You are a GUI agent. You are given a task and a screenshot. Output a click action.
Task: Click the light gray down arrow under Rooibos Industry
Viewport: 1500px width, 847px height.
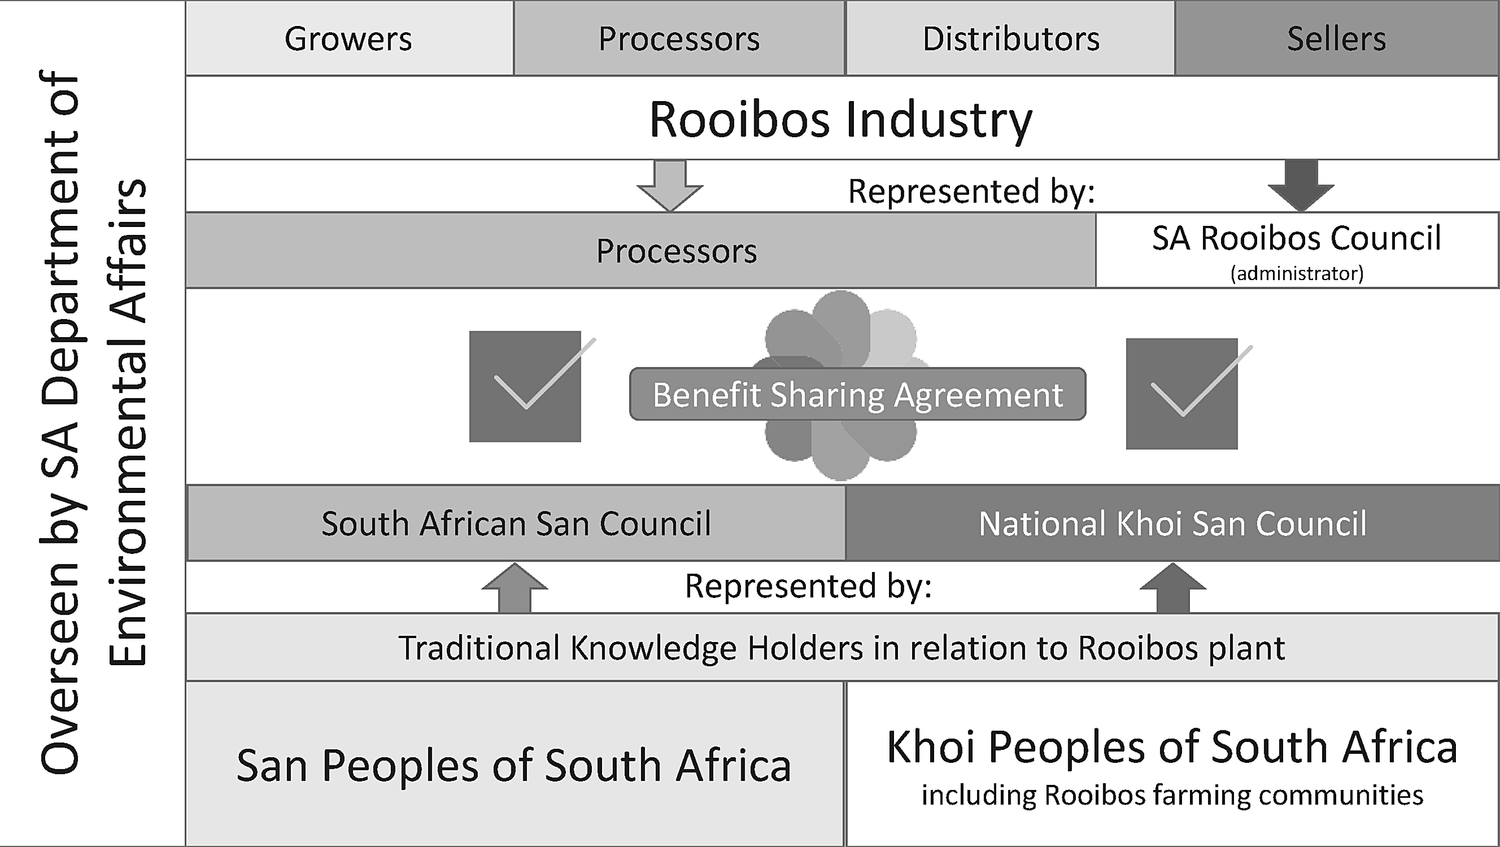[x=670, y=185]
